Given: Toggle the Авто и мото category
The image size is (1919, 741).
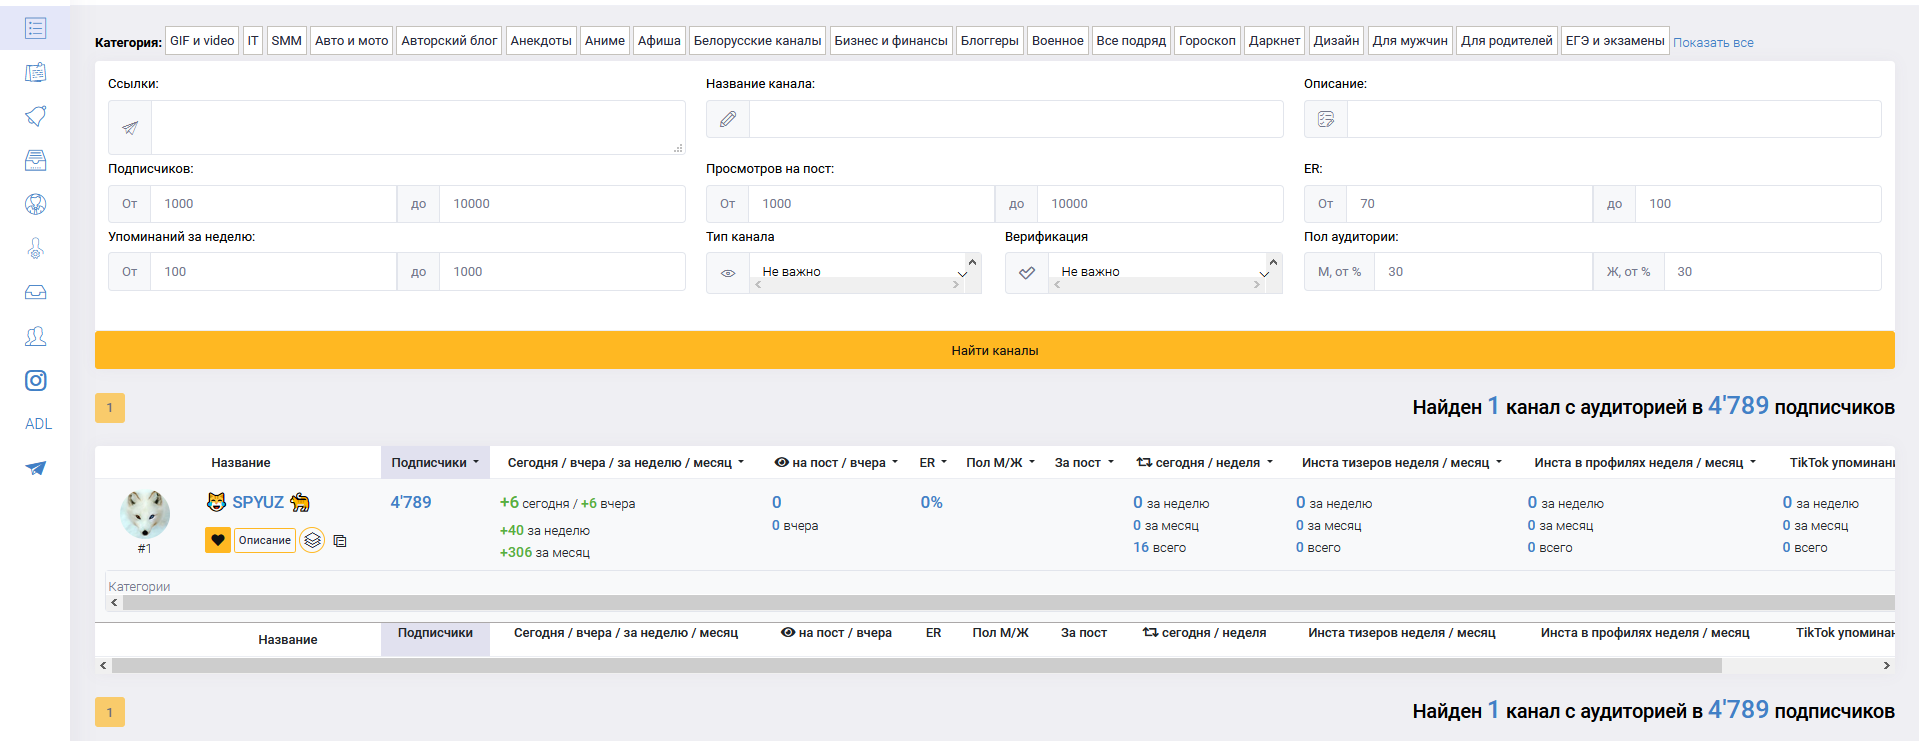Looking at the screenshot, I should pyautogui.click(x=351, y=41).
